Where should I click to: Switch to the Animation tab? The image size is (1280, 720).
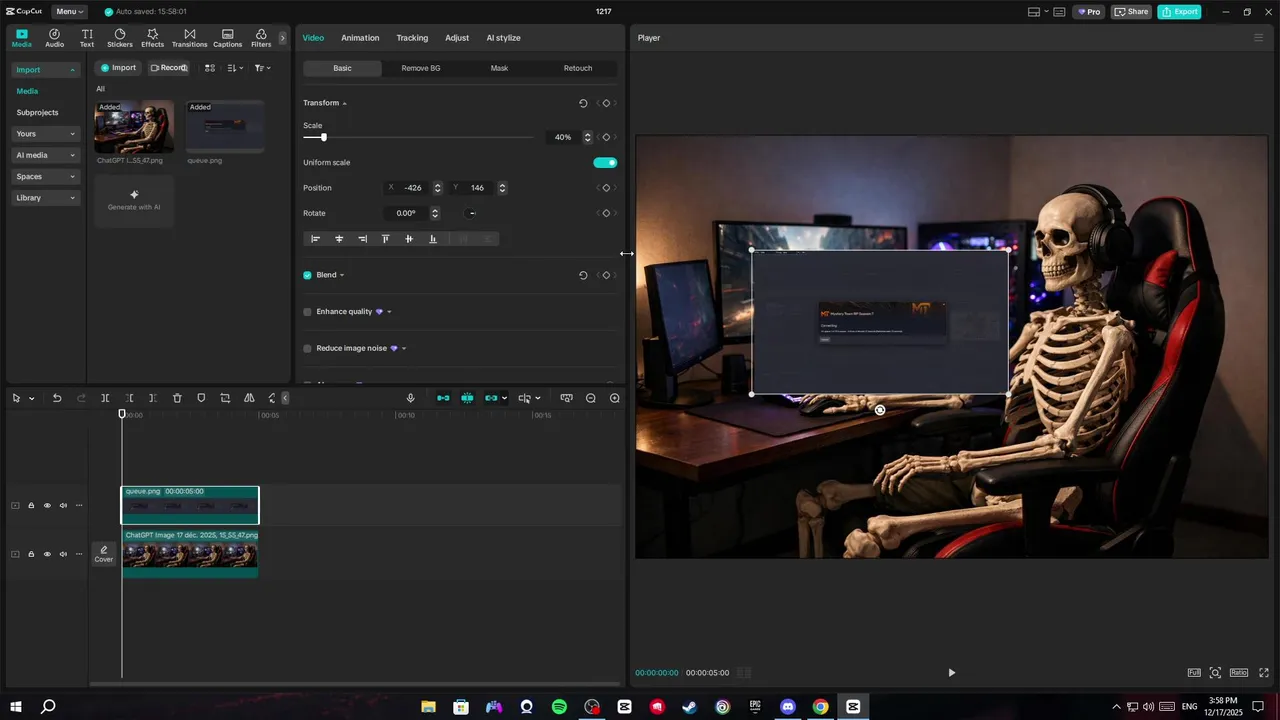click(360, 38)
